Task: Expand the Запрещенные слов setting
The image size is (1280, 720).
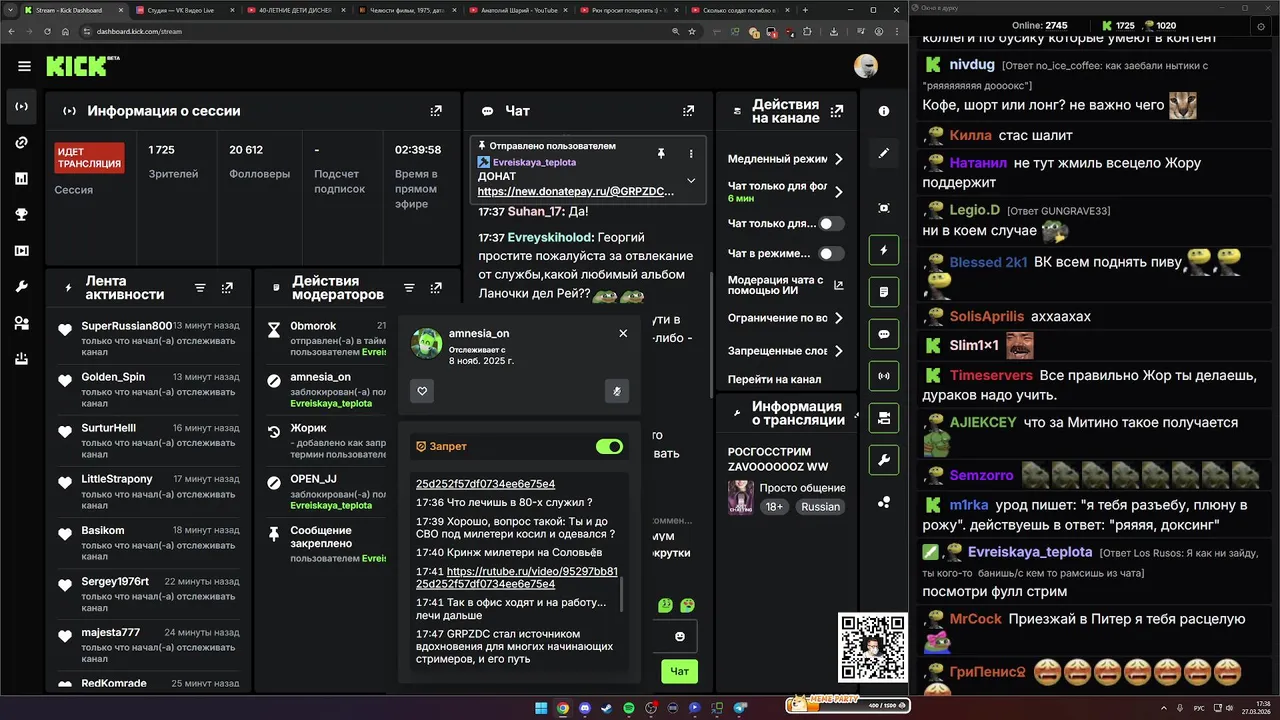Action: [838, 351]
